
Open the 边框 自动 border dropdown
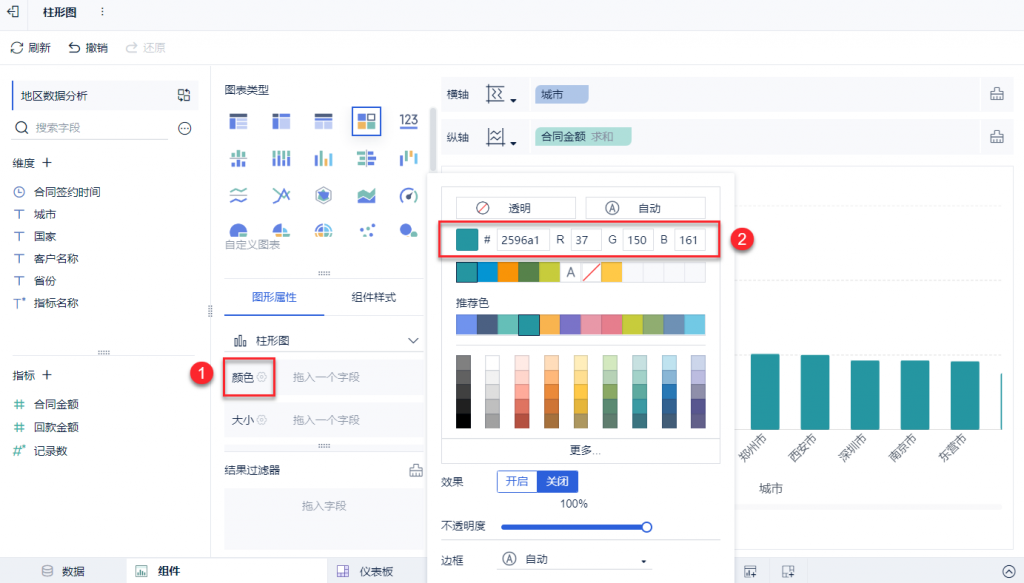[x=575, y=559]
